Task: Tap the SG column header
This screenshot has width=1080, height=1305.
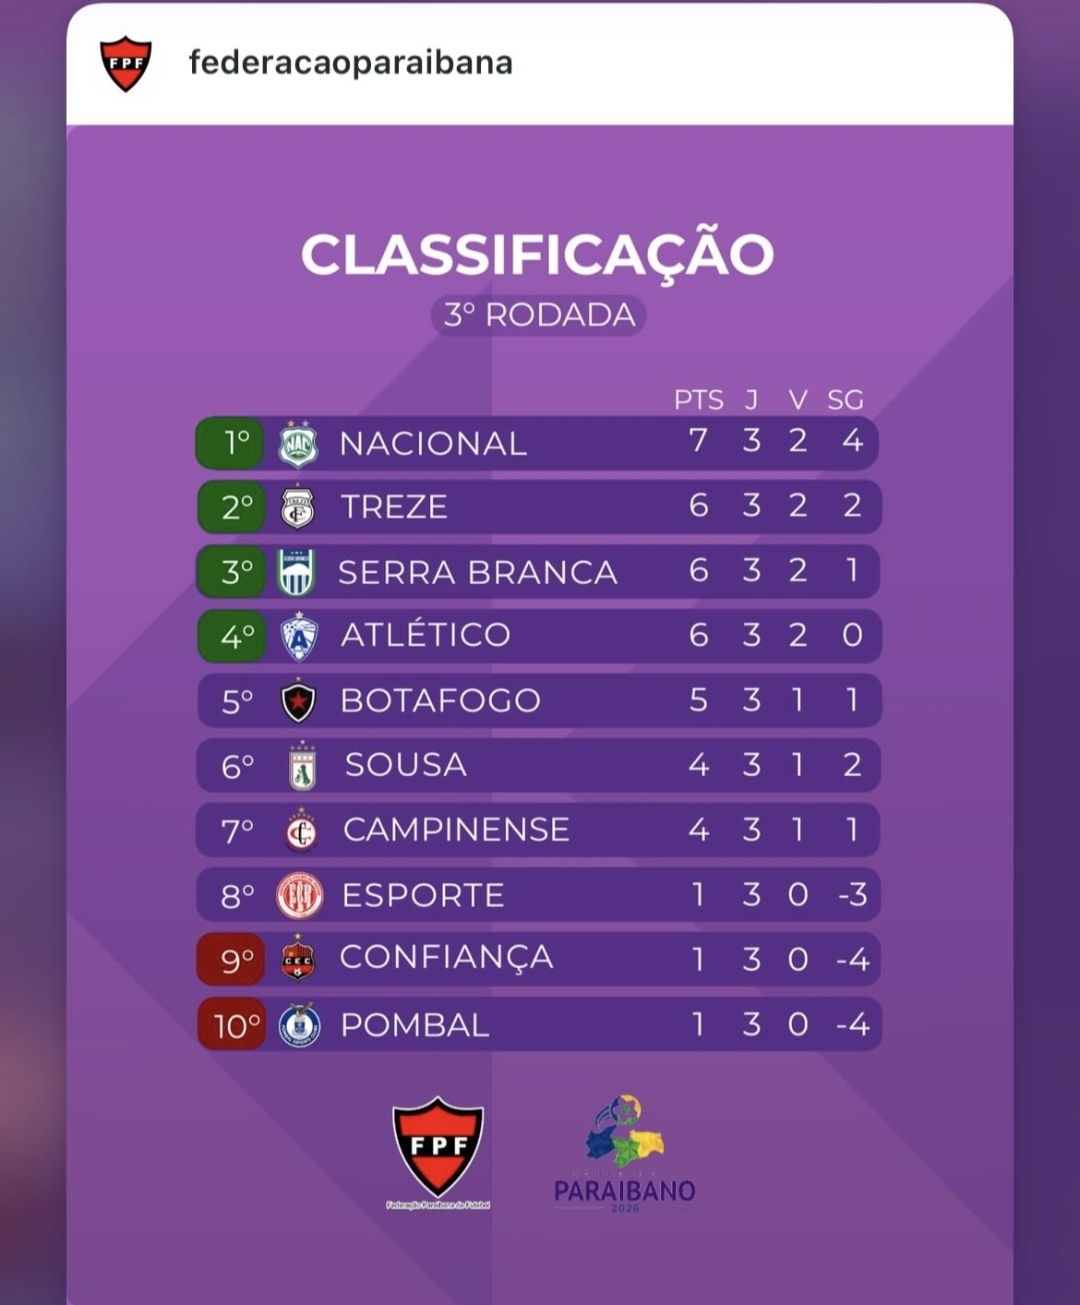Action: [x=845, y=400]
